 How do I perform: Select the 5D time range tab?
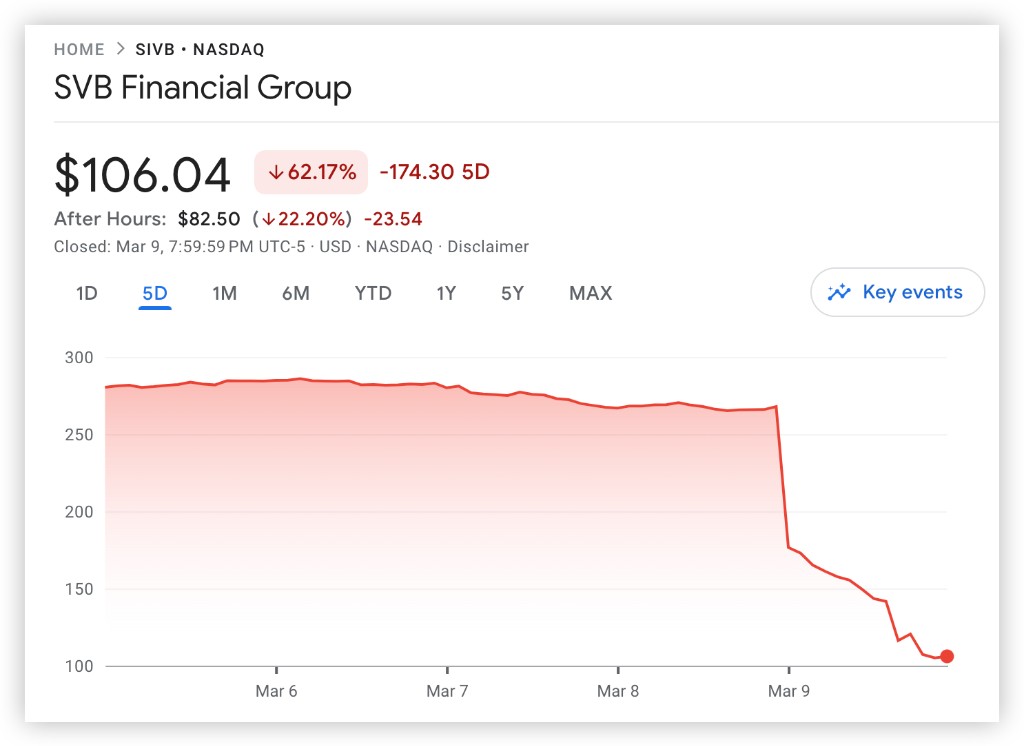click(x=155, y=294)
